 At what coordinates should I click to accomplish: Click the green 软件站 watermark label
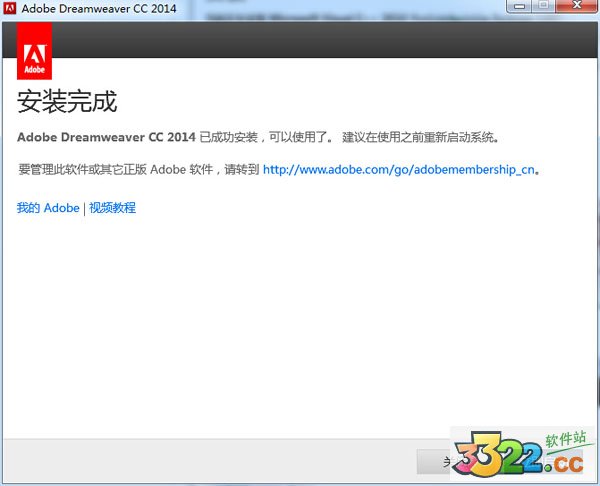point(563,440)
